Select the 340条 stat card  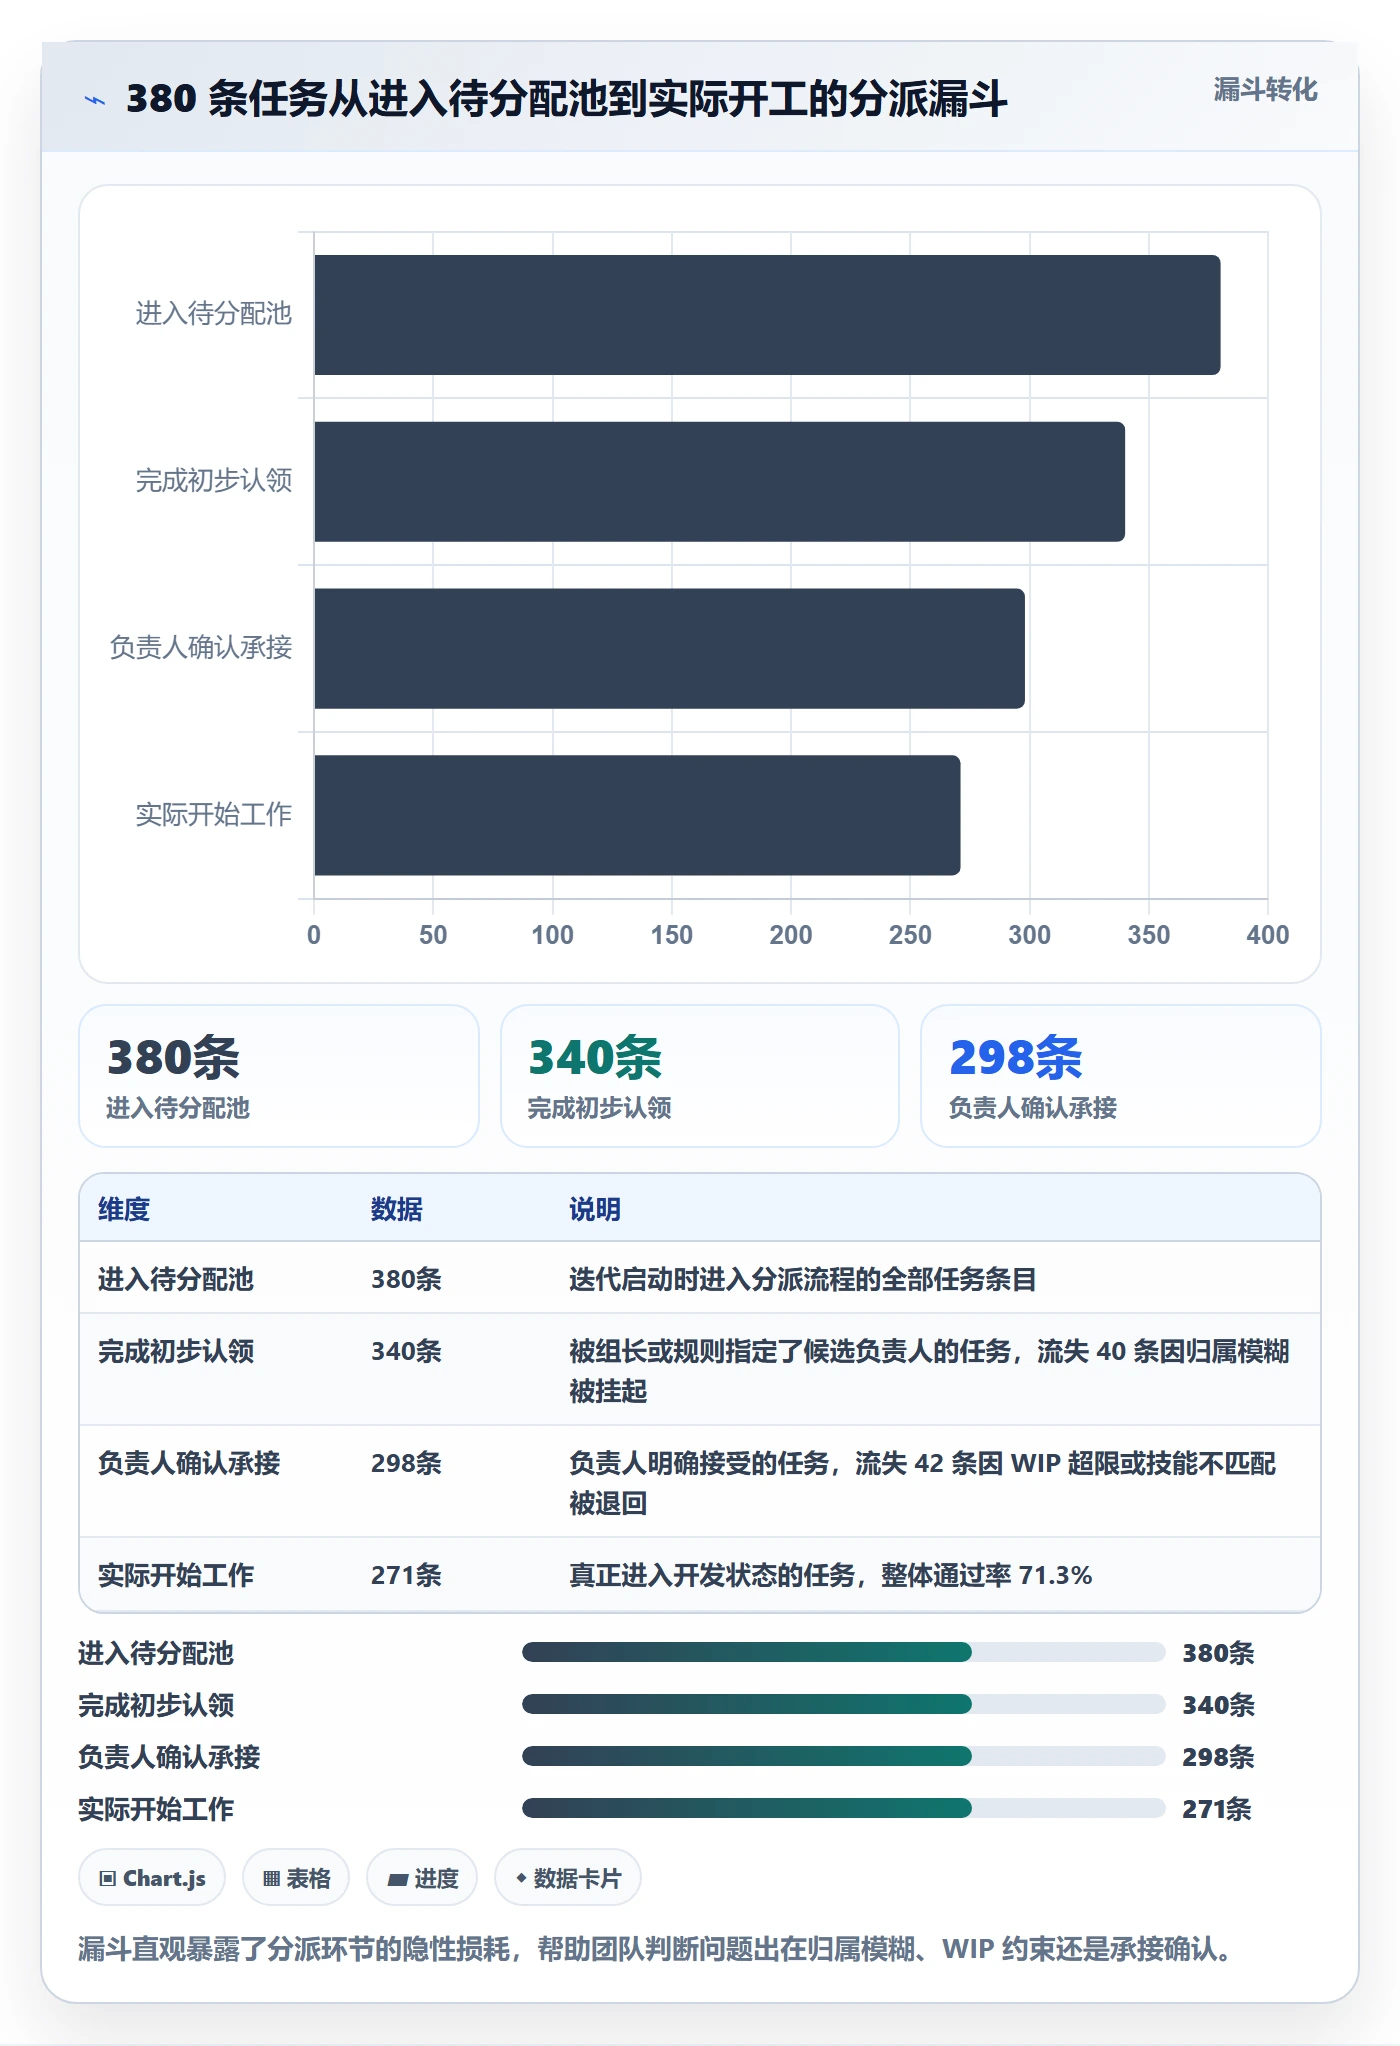[x=700, y=1076]
